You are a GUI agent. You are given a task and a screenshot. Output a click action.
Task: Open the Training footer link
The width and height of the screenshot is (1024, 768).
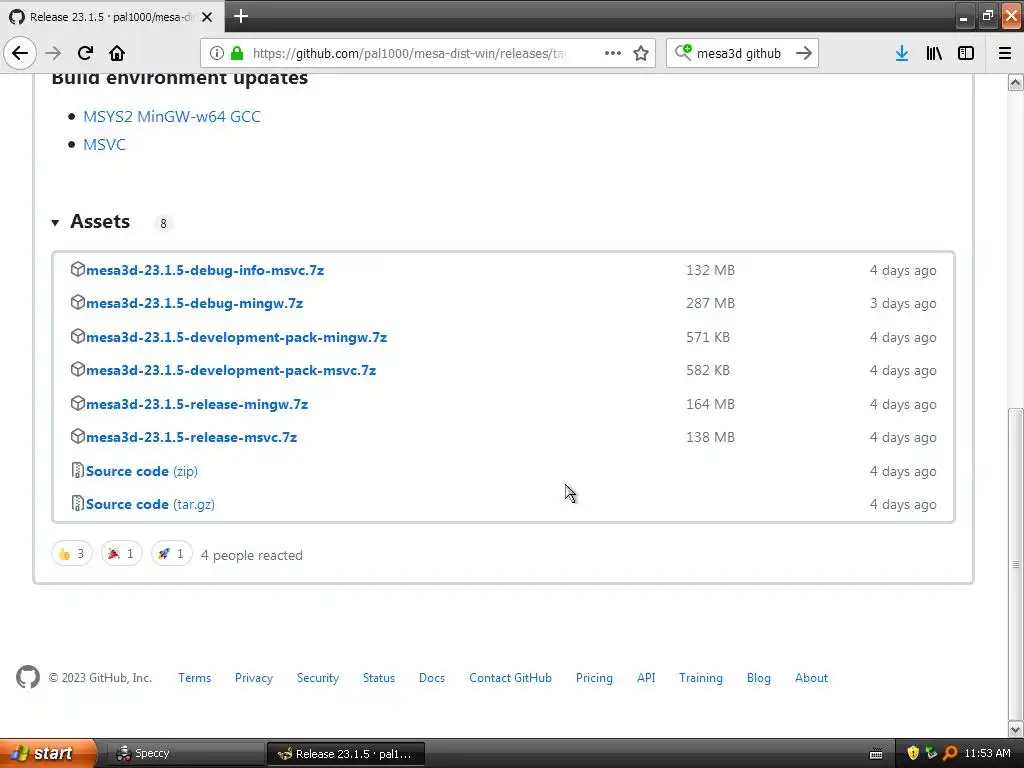[701, 678]
